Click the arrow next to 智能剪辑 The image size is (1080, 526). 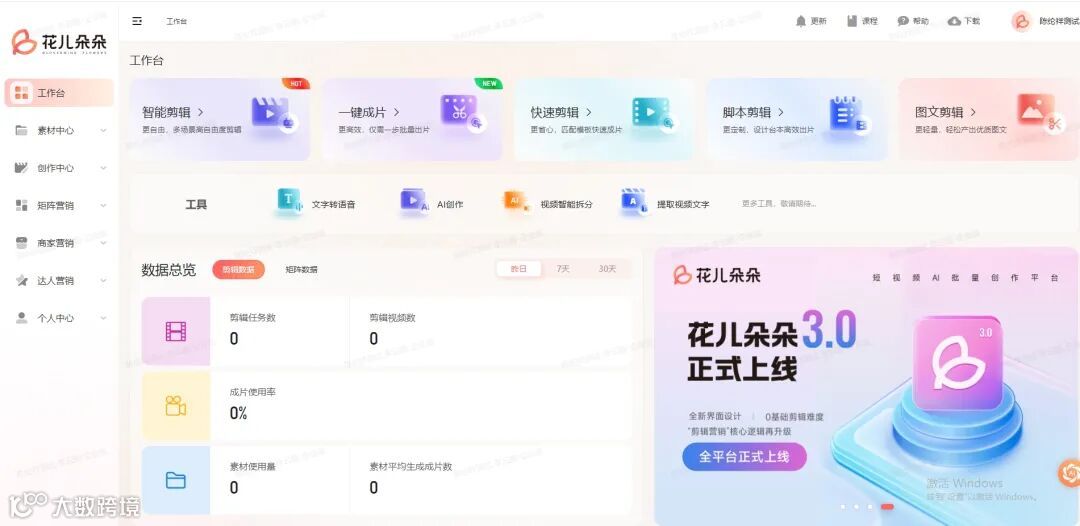click(x=200, y=112)
